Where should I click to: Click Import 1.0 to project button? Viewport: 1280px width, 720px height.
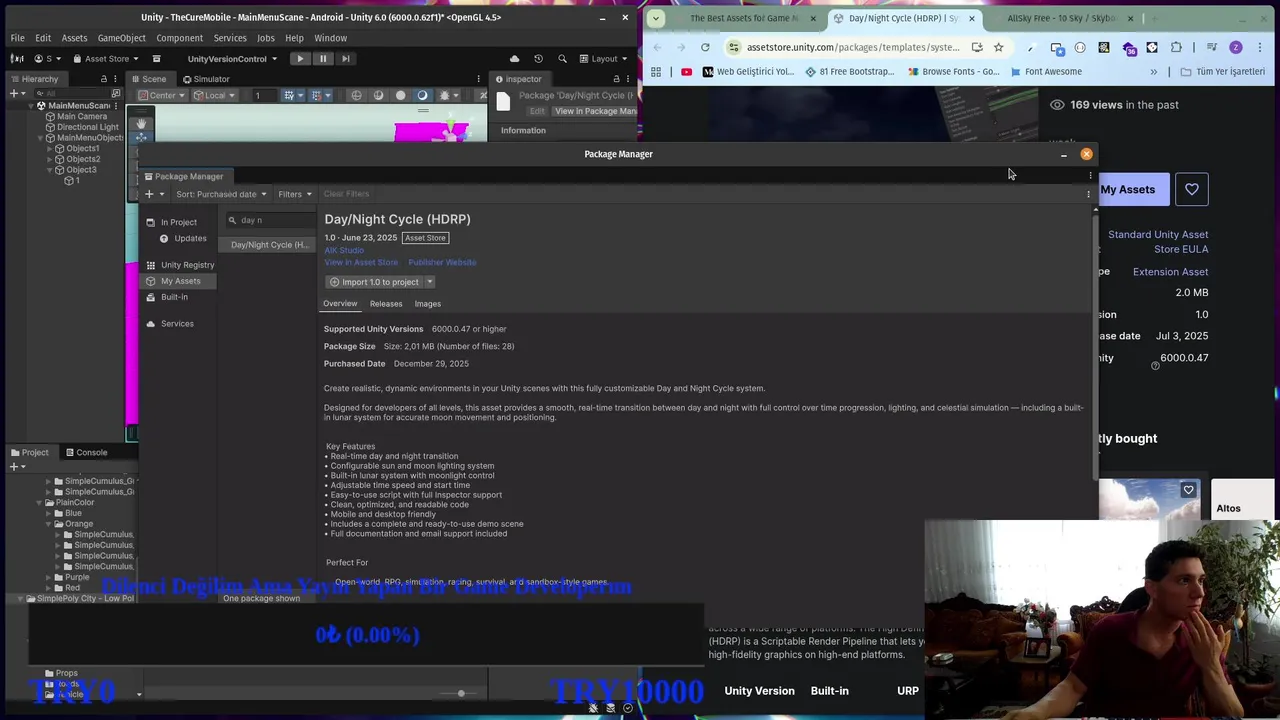(x=374, y=282)
